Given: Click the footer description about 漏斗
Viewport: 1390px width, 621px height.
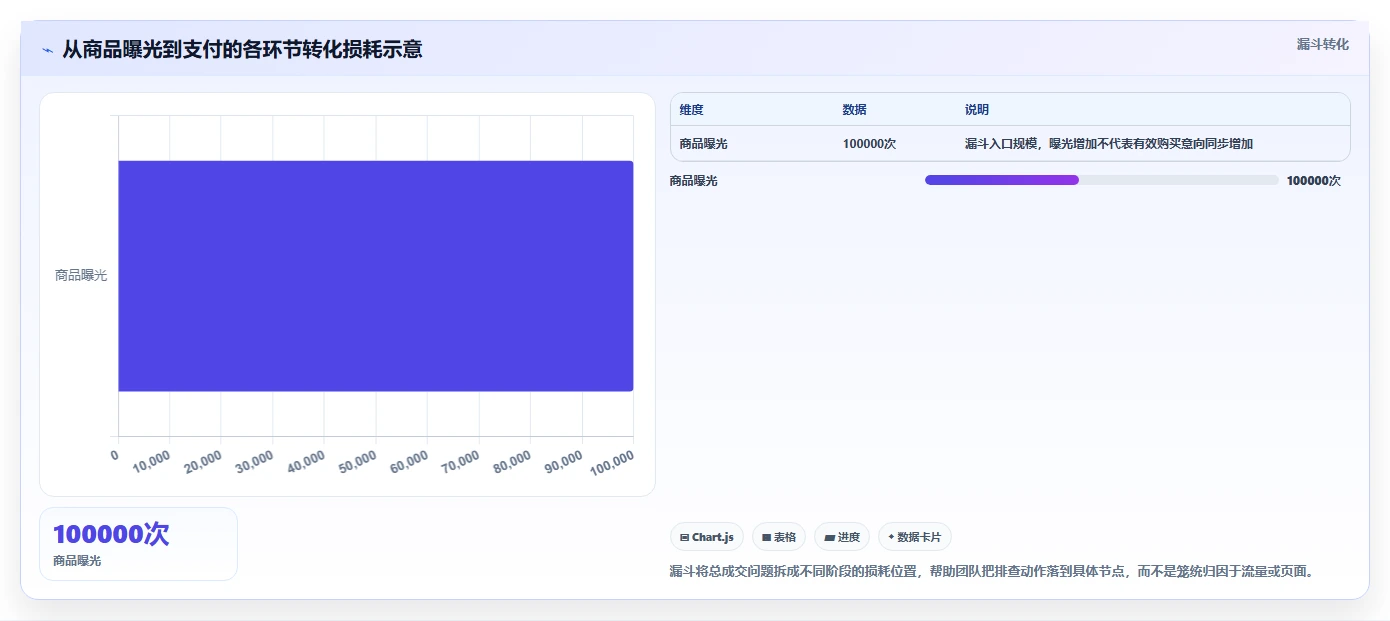Looking at the screenshot, I should click(x=995, y=572).
